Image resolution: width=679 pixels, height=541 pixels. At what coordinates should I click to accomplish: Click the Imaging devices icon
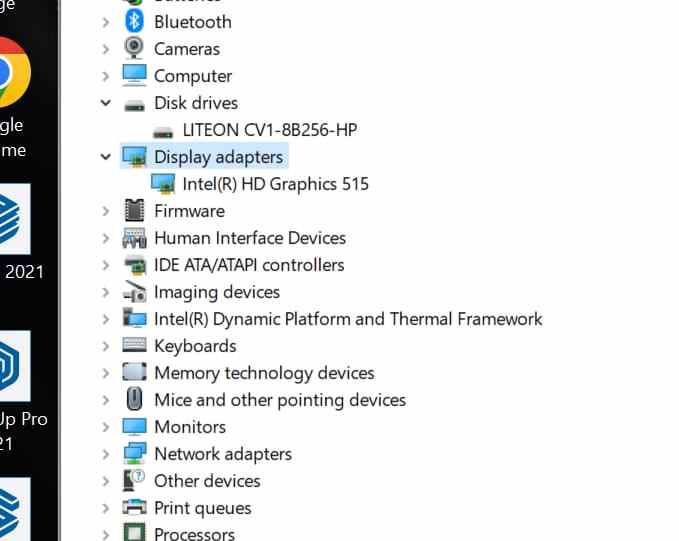click(x=134, y=292)
